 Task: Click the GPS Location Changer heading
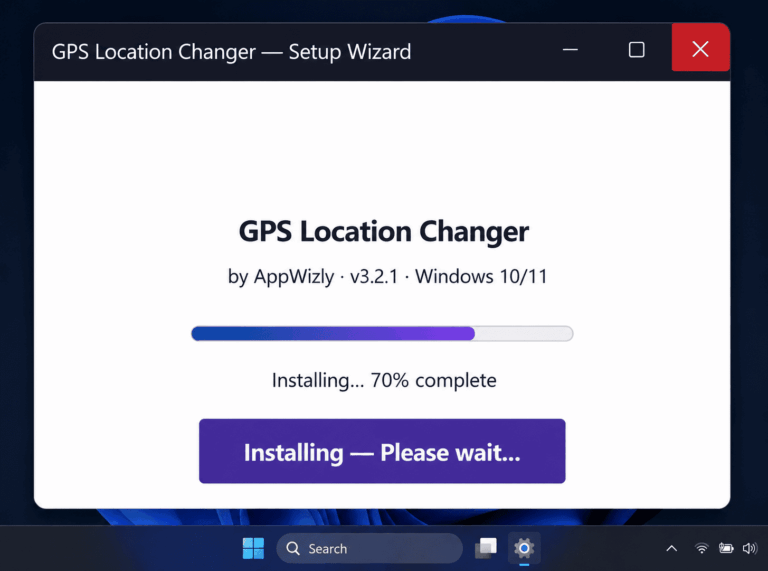coord(384,232)
